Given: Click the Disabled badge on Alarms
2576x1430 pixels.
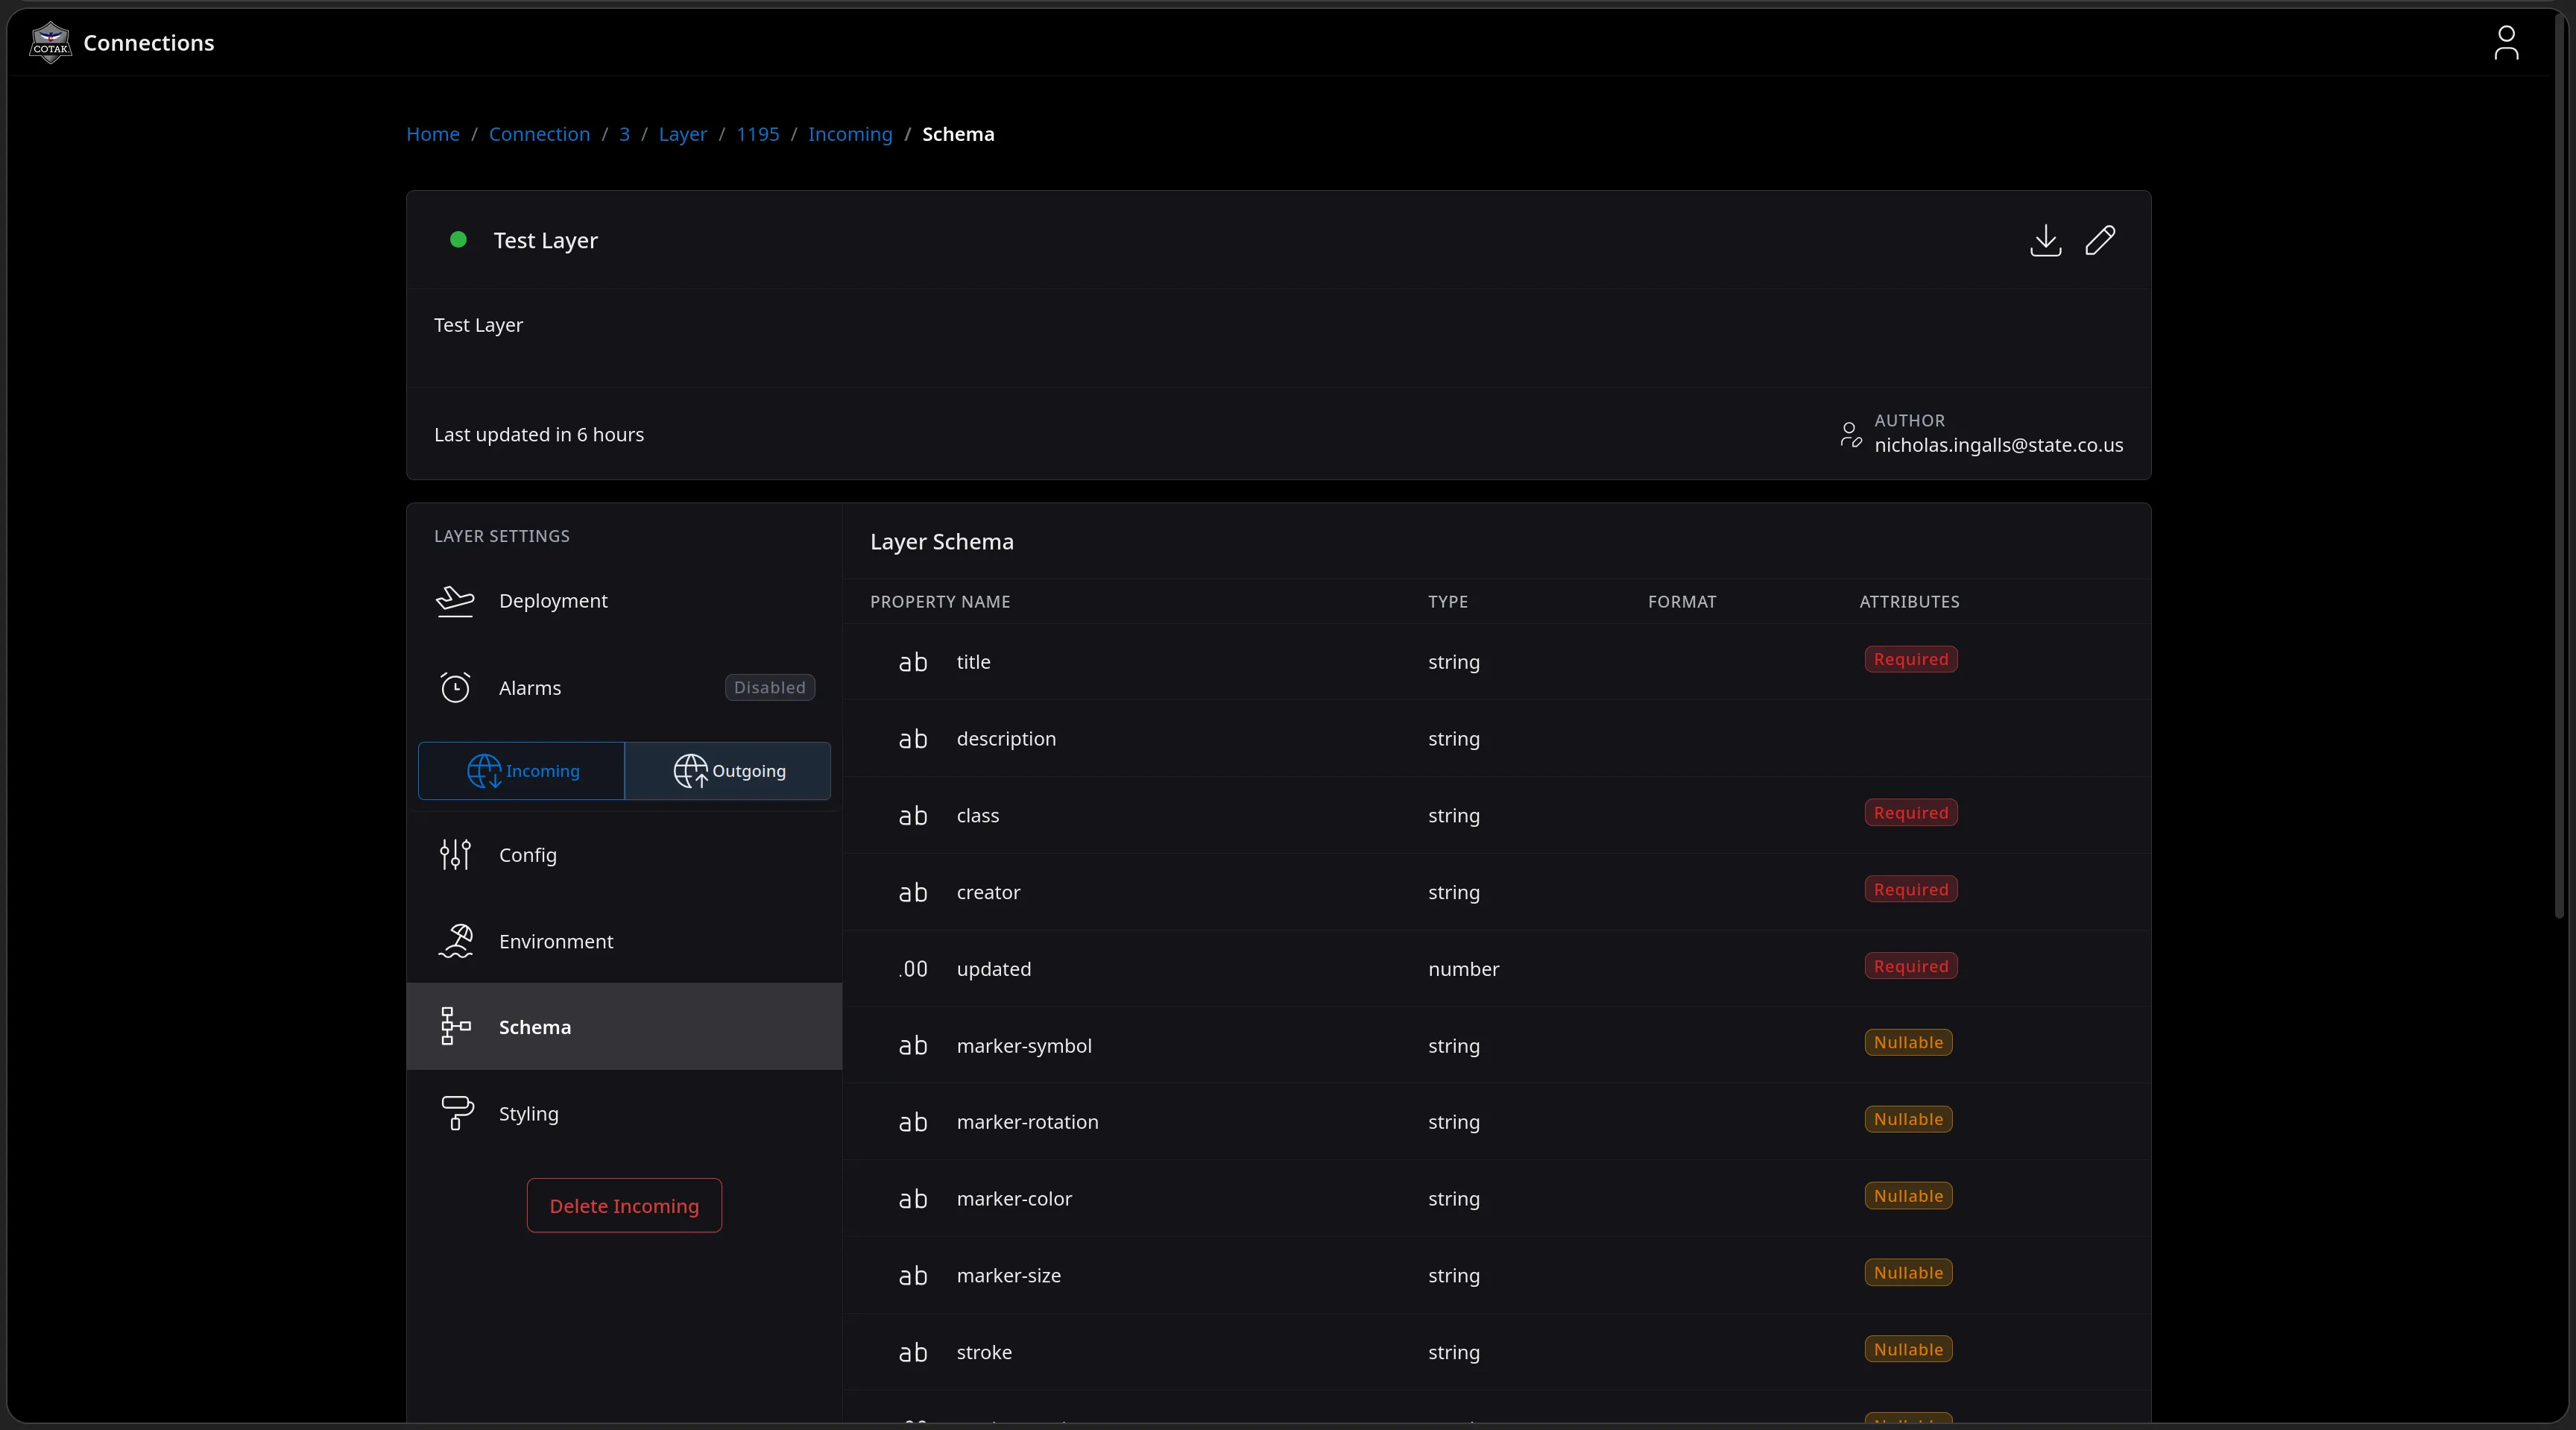Looking at the screenshot, I should (770, 688).
